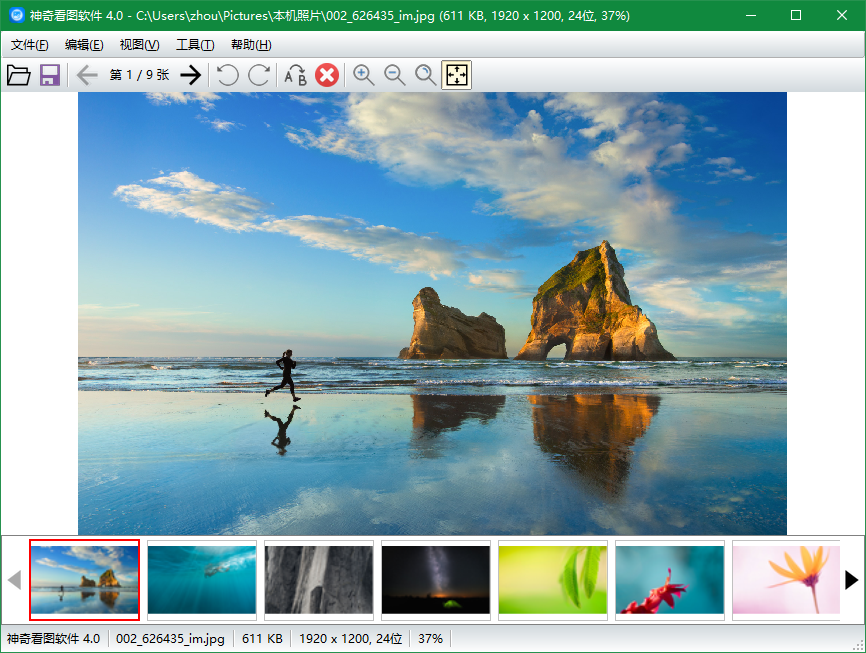The width and height of the screenshot is (866, 653).
Task: Select the gray waterfall rock thumbnail
Action: tap(319, 580)
